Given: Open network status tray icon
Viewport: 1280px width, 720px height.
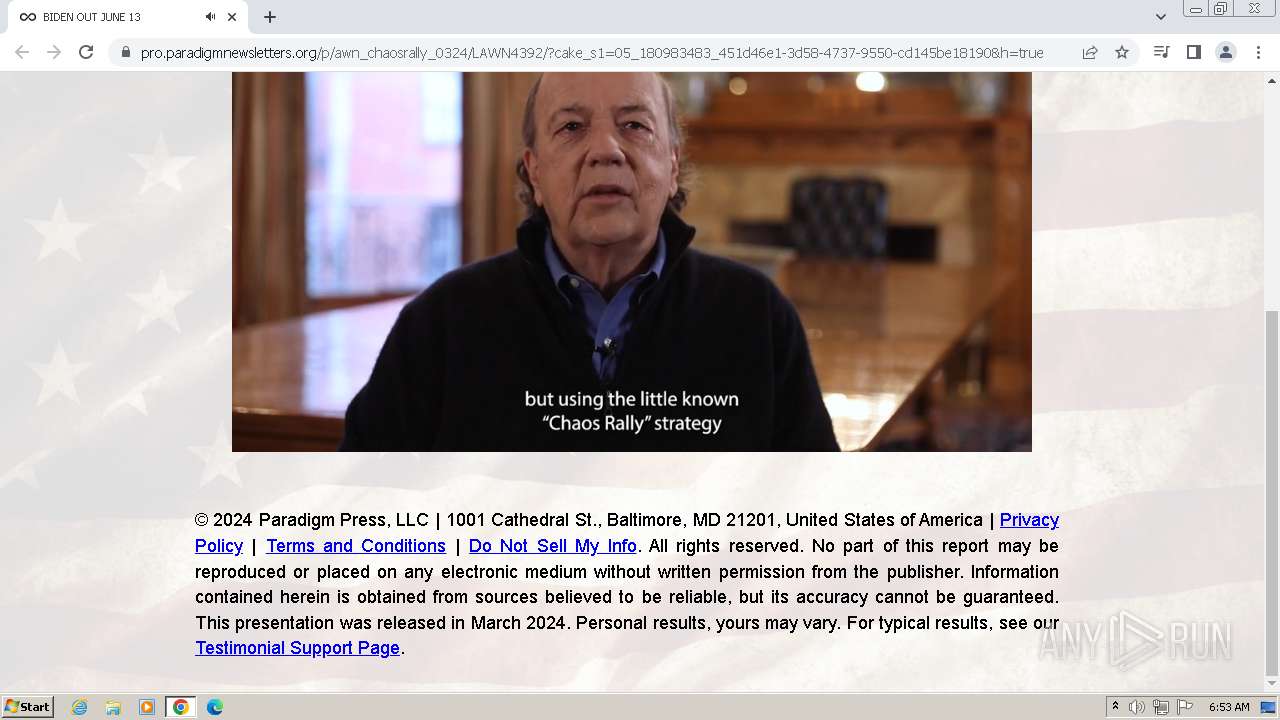Looking at the screenshot, I should 1161,707.
